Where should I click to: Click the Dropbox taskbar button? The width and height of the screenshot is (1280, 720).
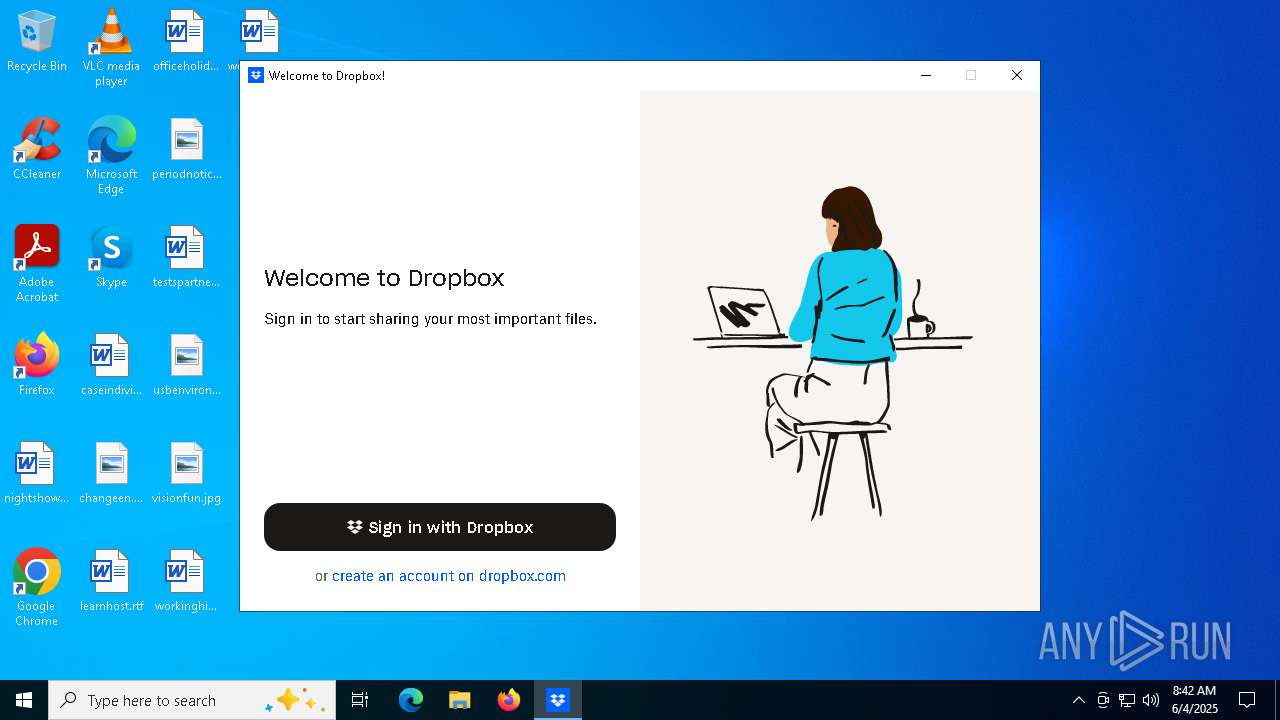tap(558, 700)
